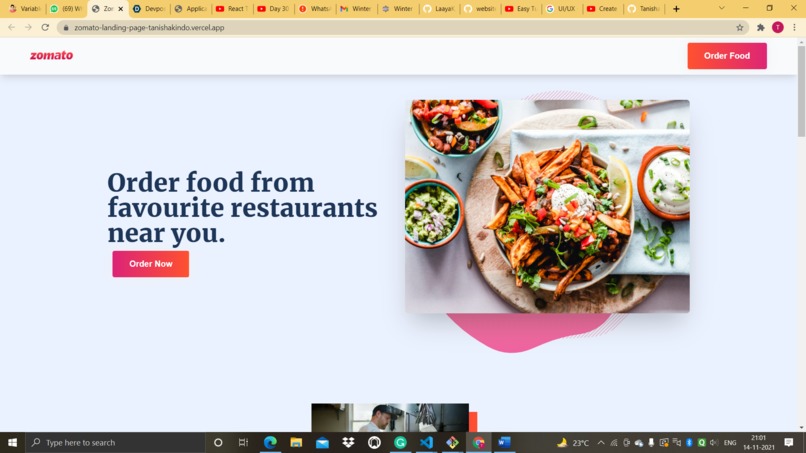Launch Microsoft Edge from taskbar
This screenshot has width=806, height=453.
(x=270, y=442)
